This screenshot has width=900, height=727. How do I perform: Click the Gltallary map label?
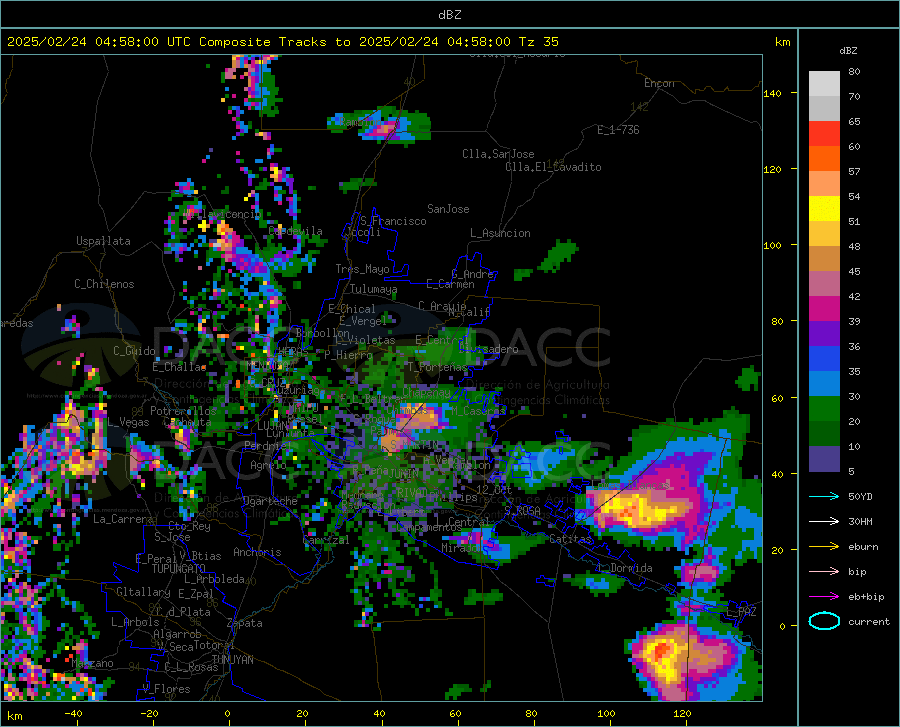[143, 592]
